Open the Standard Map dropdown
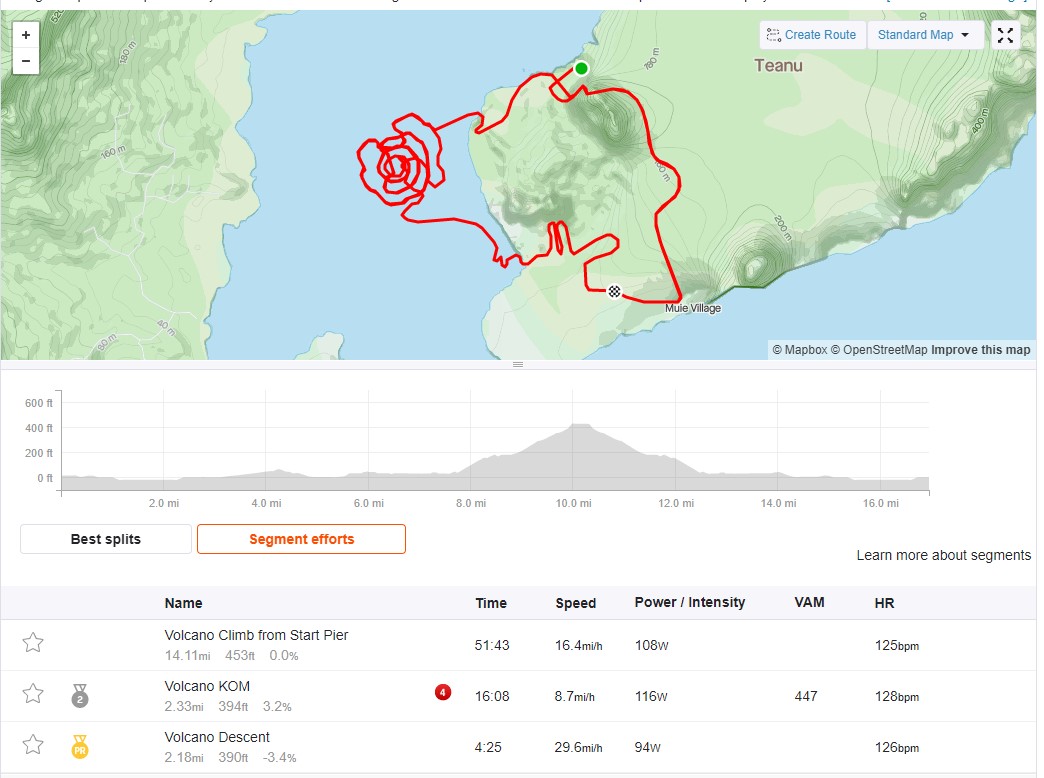 click(x=925, y=35)
